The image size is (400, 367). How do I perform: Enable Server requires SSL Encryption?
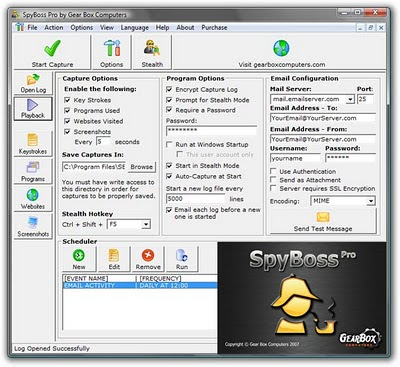coord(273,188)
